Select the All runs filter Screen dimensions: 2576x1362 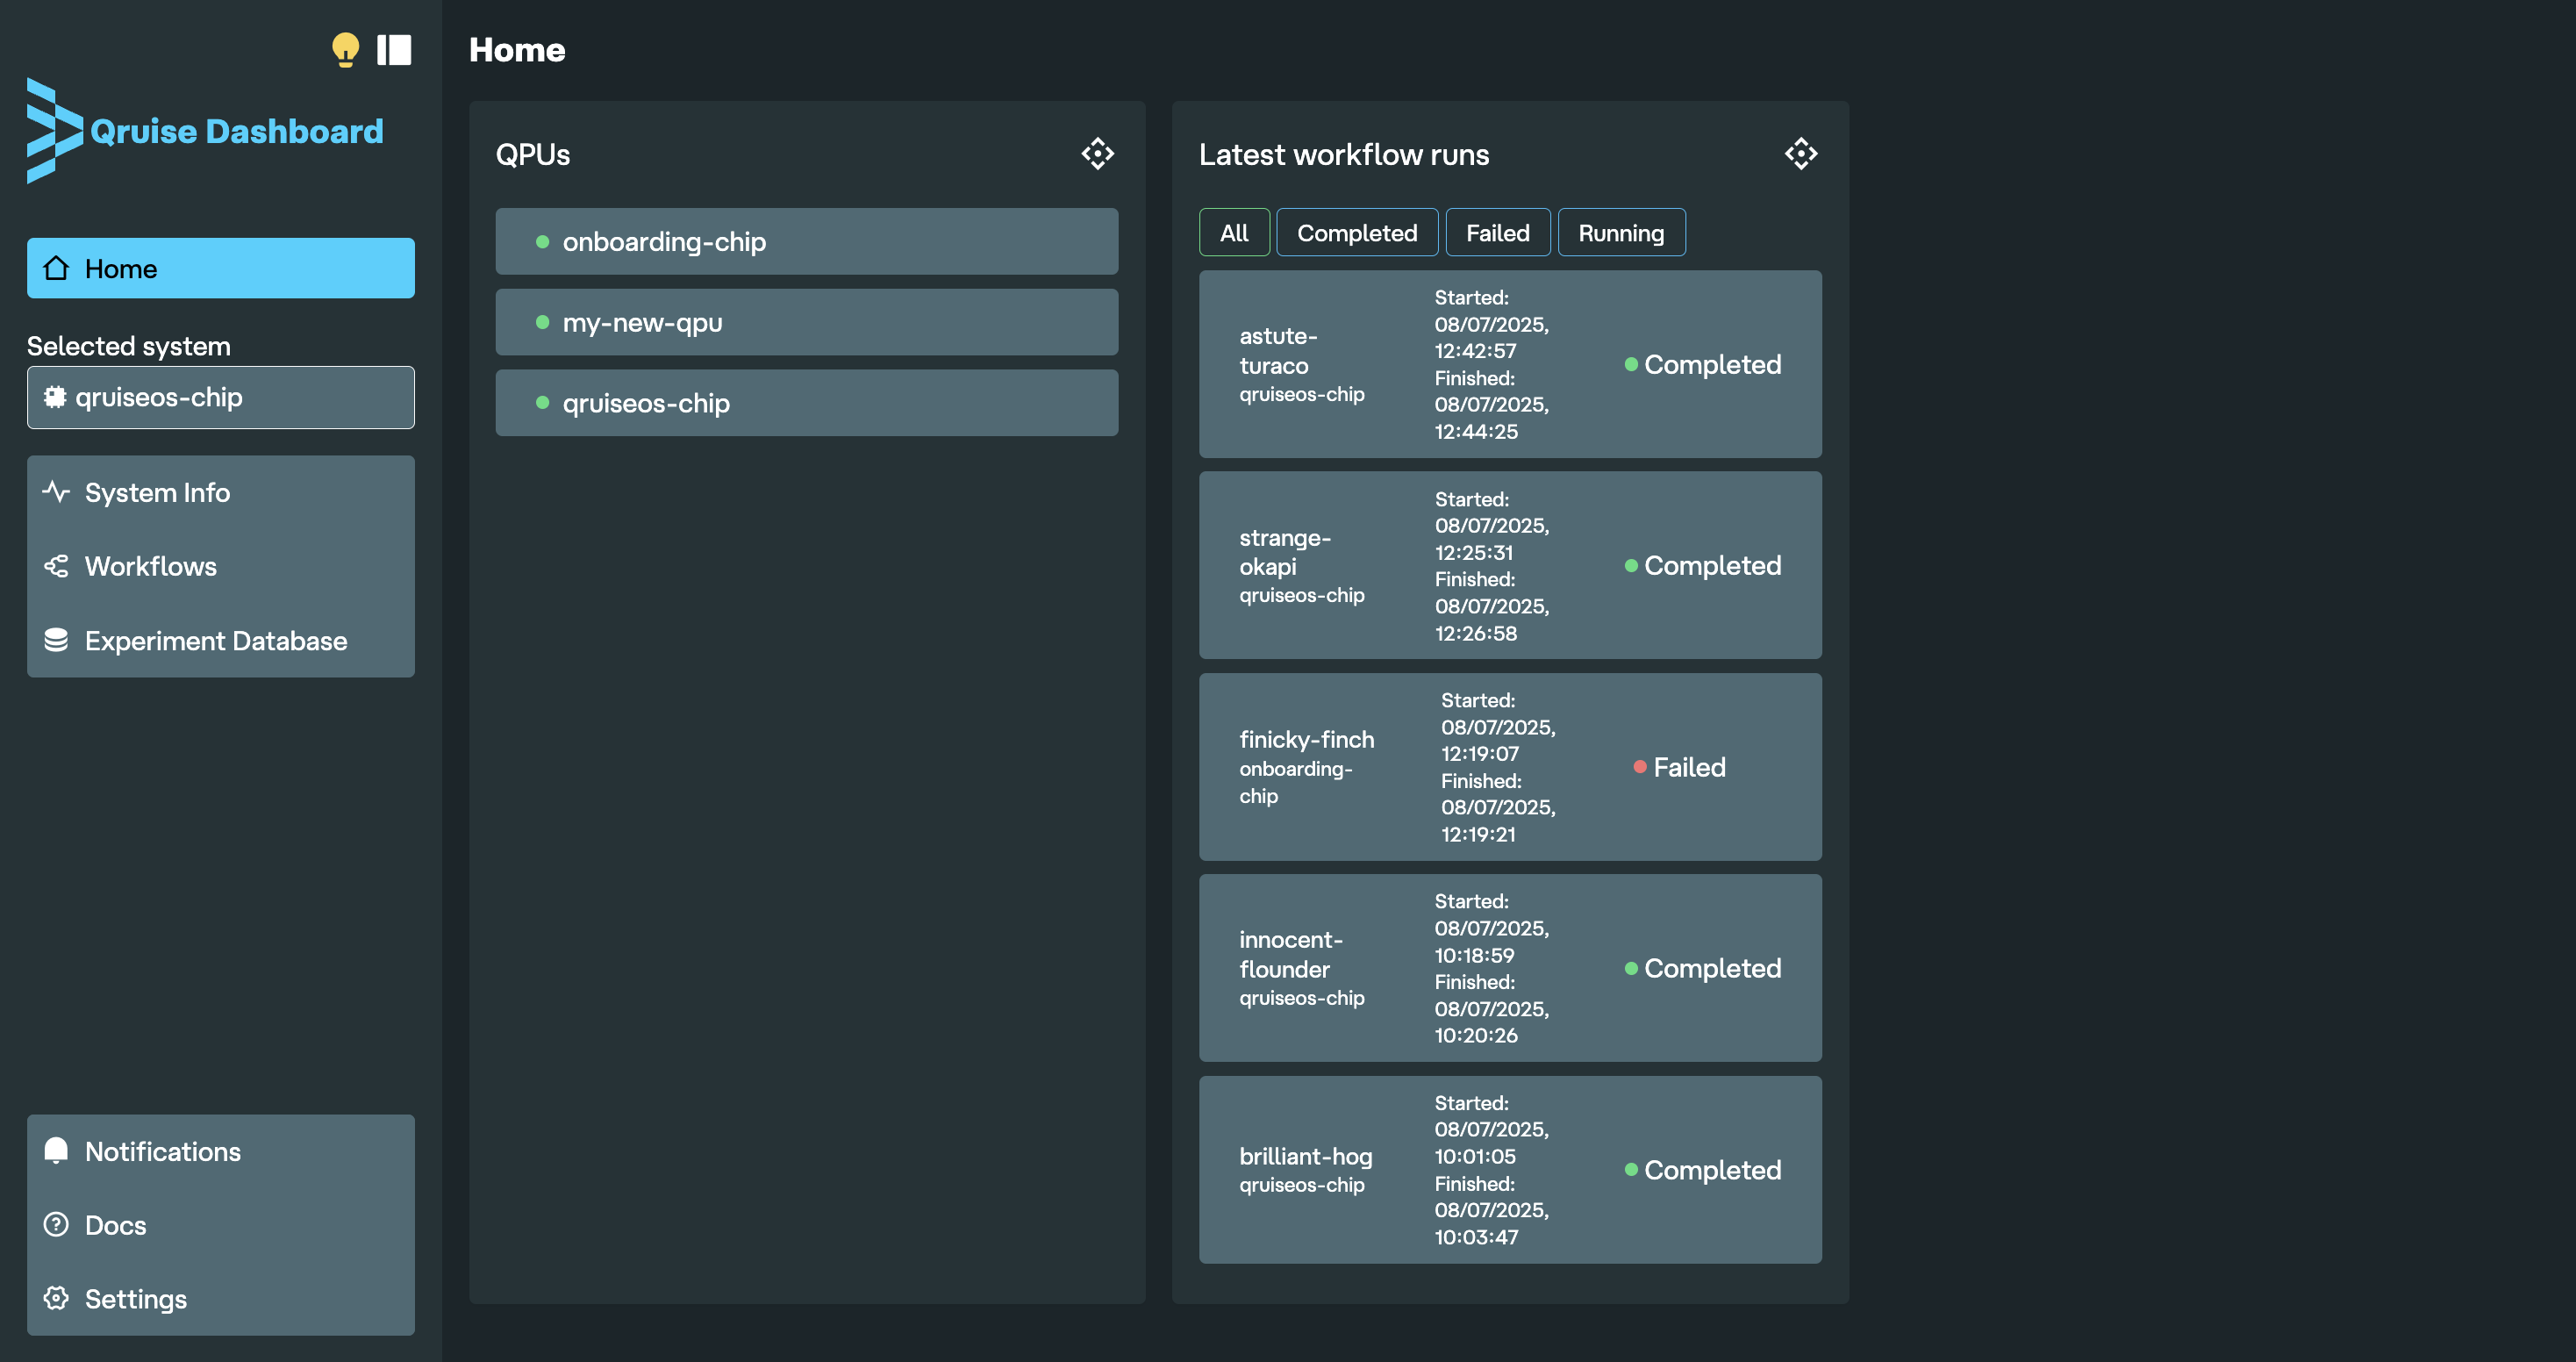[1233, 233]
